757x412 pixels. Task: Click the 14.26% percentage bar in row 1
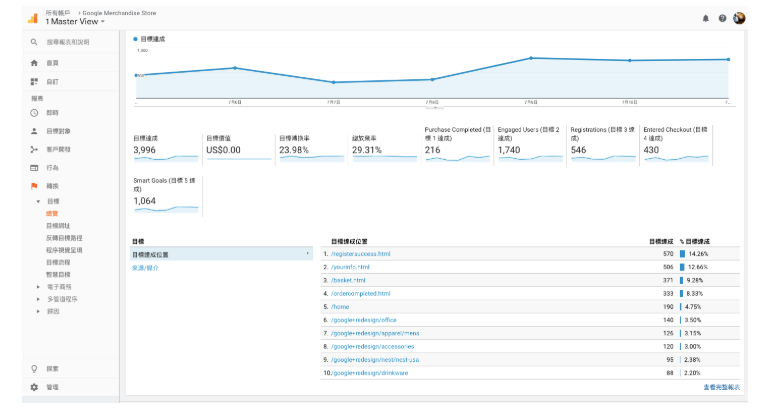pos(682,254)
